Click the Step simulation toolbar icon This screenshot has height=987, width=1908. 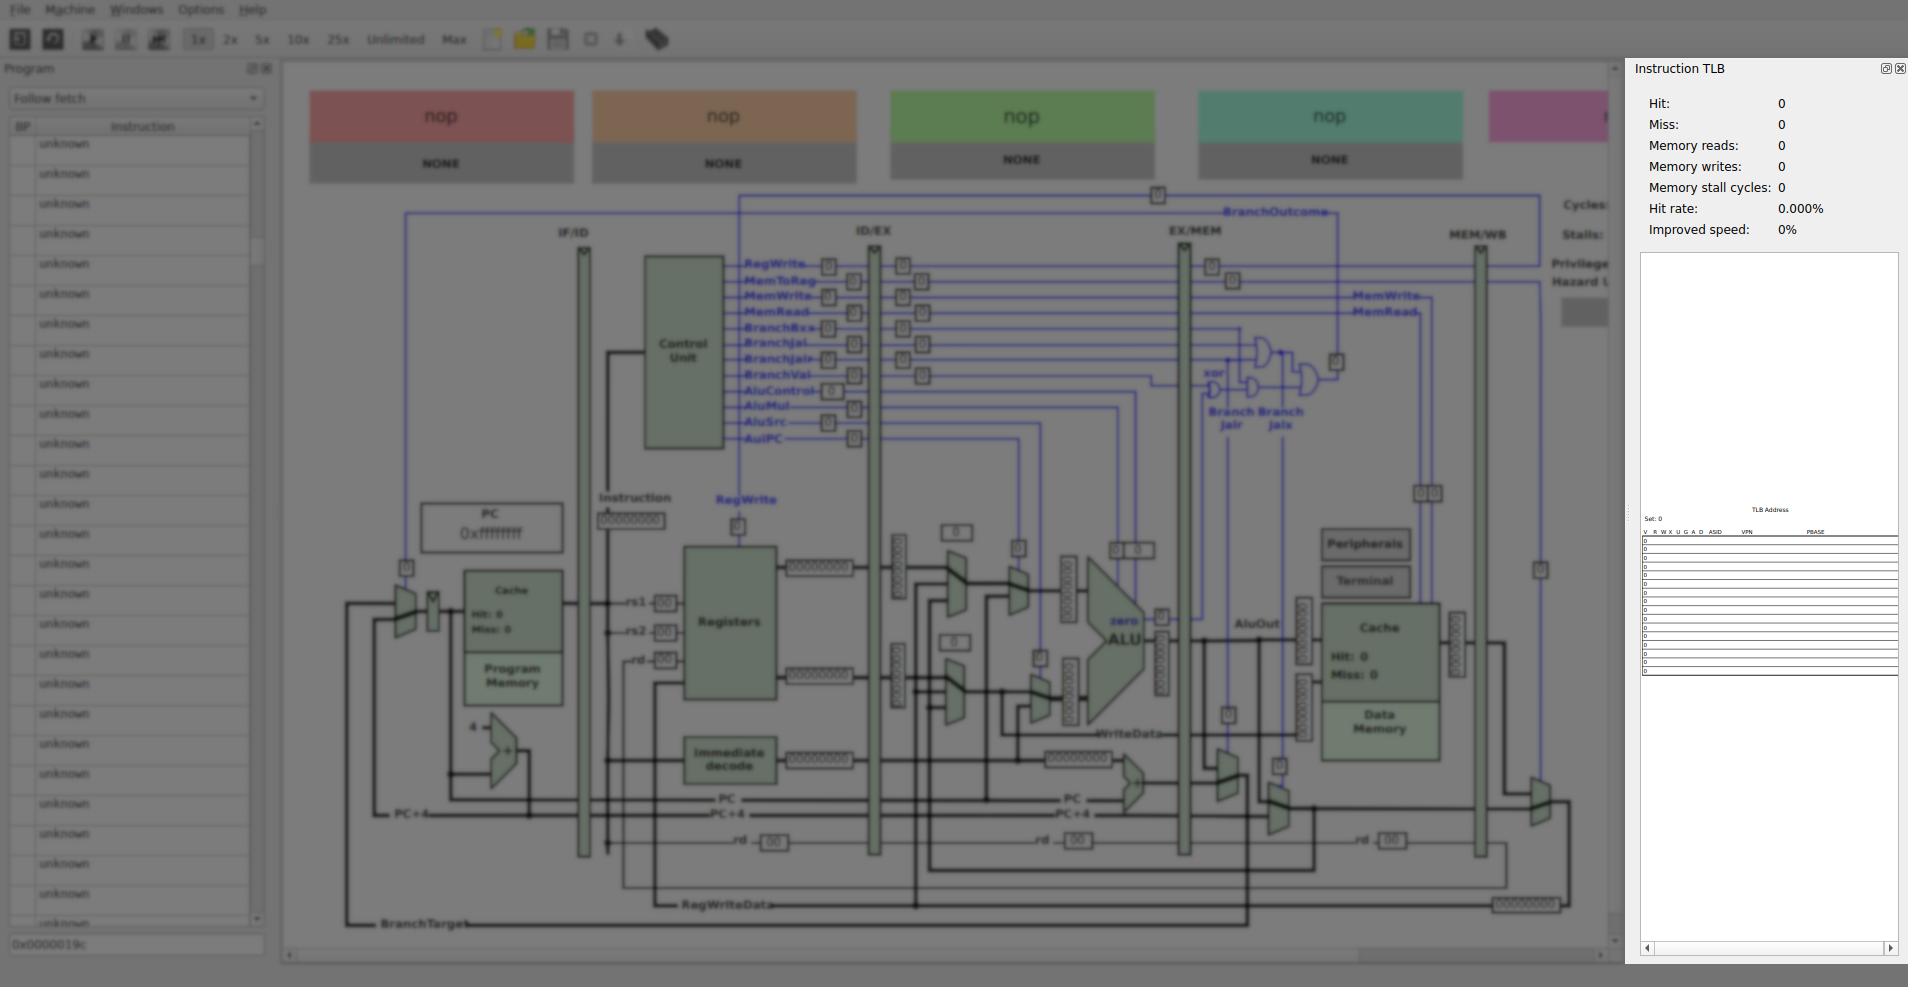[159, 39]
